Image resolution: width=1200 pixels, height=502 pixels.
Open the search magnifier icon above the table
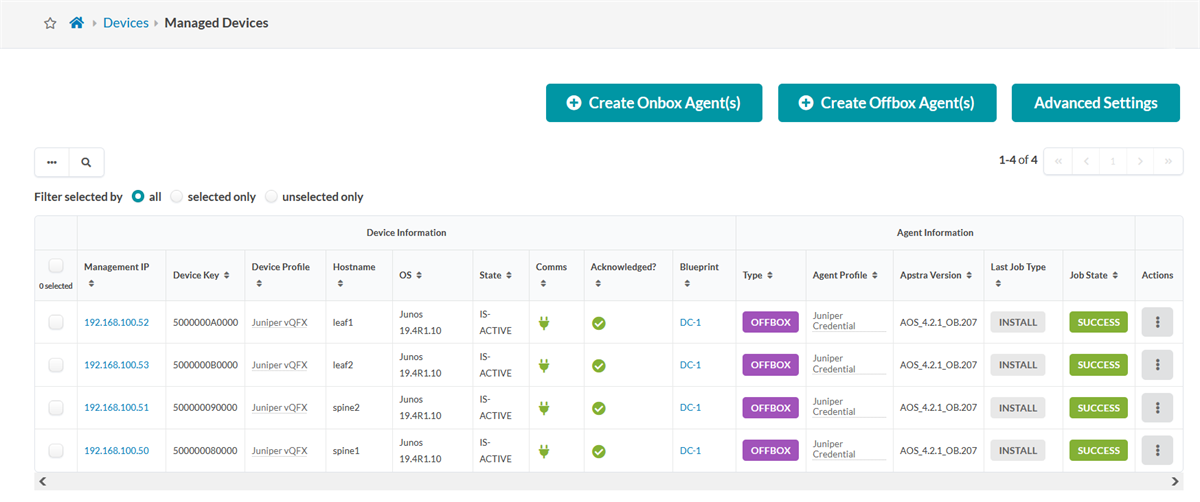click(86, 162)
